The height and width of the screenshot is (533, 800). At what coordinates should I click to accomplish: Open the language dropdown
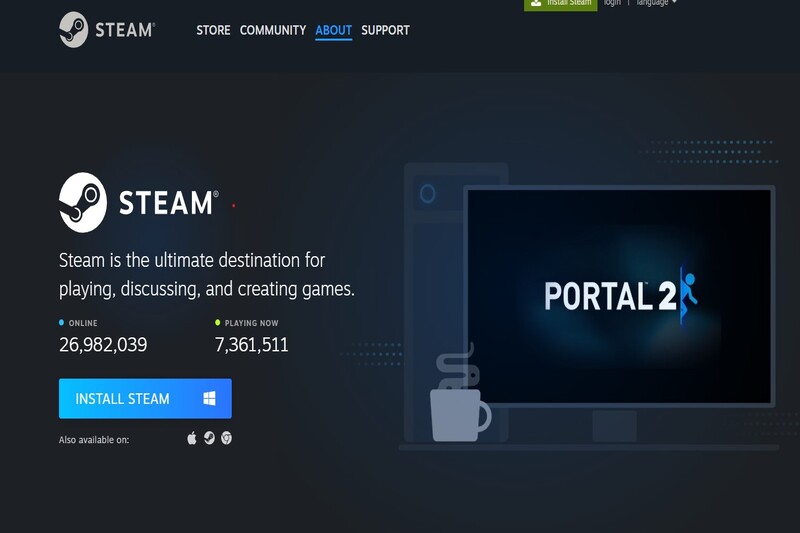point(653,3)
